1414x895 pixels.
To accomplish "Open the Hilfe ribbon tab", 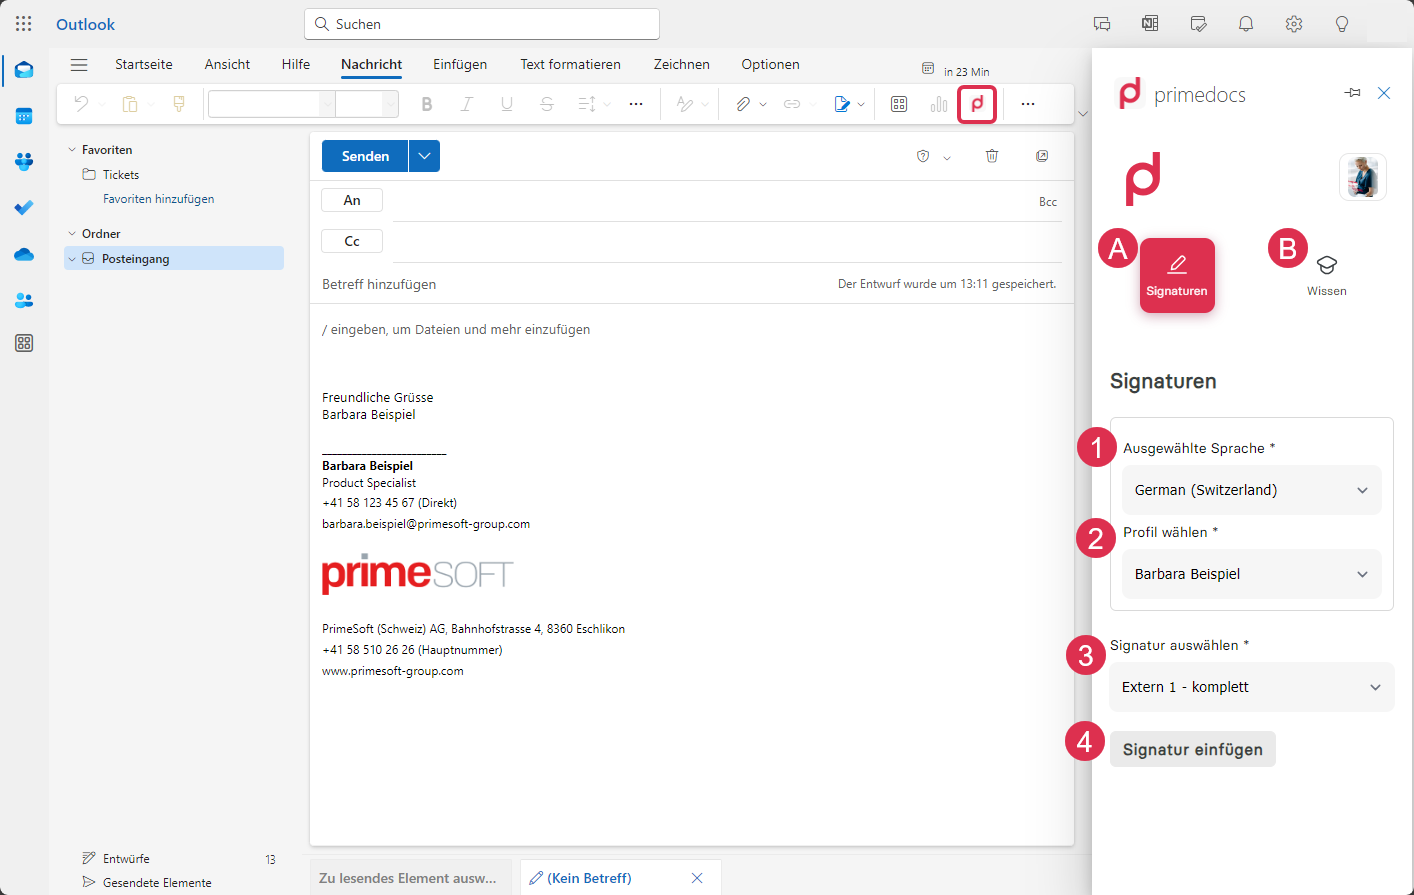I will [x=296, y=64].
